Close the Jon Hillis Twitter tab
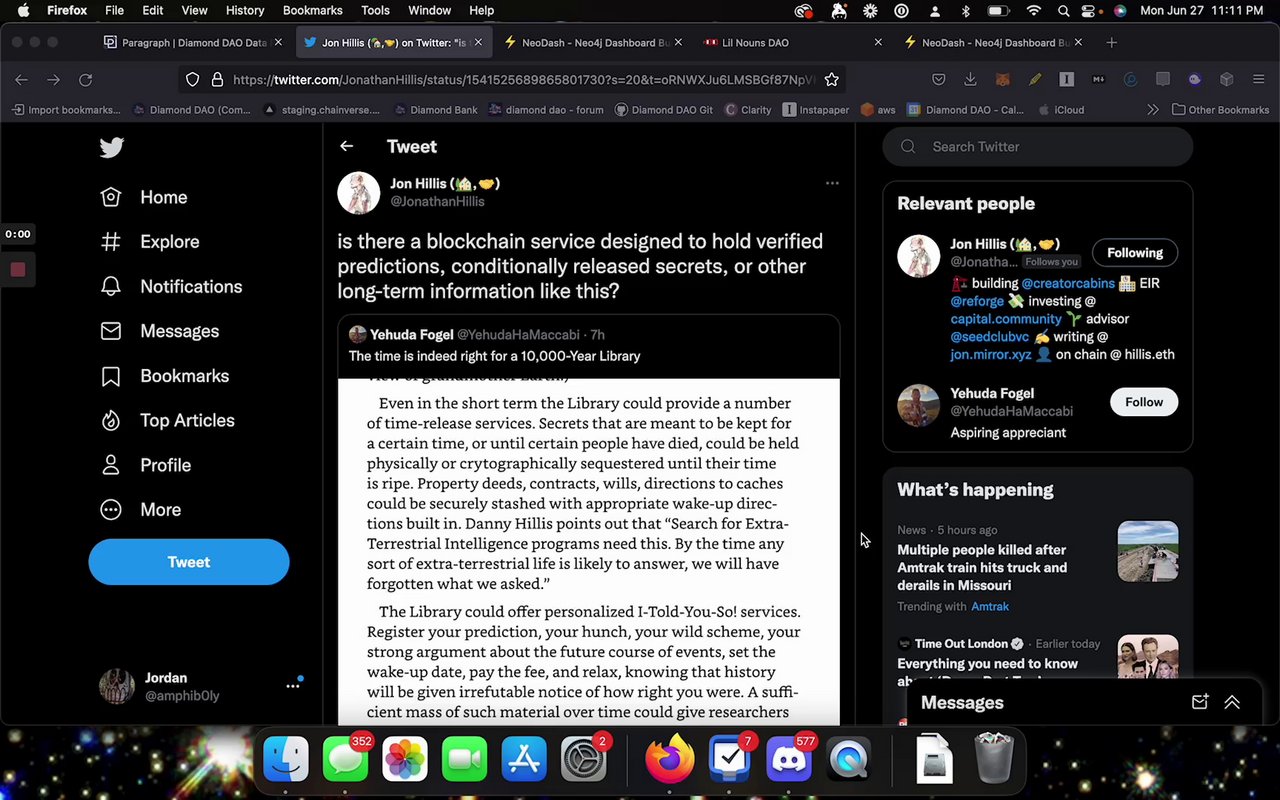Viewport: 1280px width, 800px height. pos(478,43)
